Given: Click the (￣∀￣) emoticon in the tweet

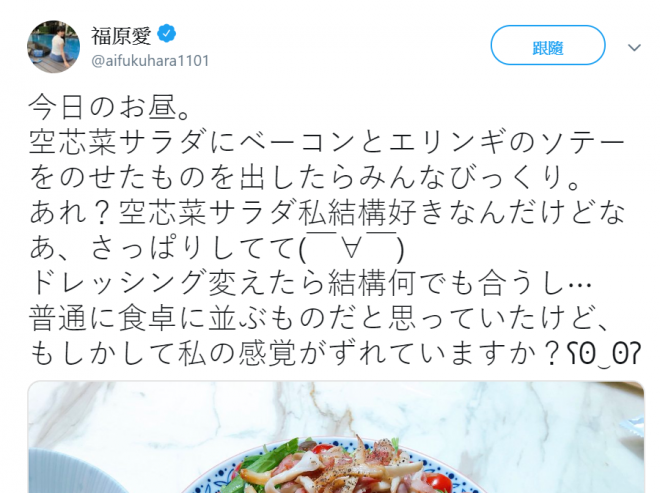Looking at the screenshot, I should (x=351, y=248).
